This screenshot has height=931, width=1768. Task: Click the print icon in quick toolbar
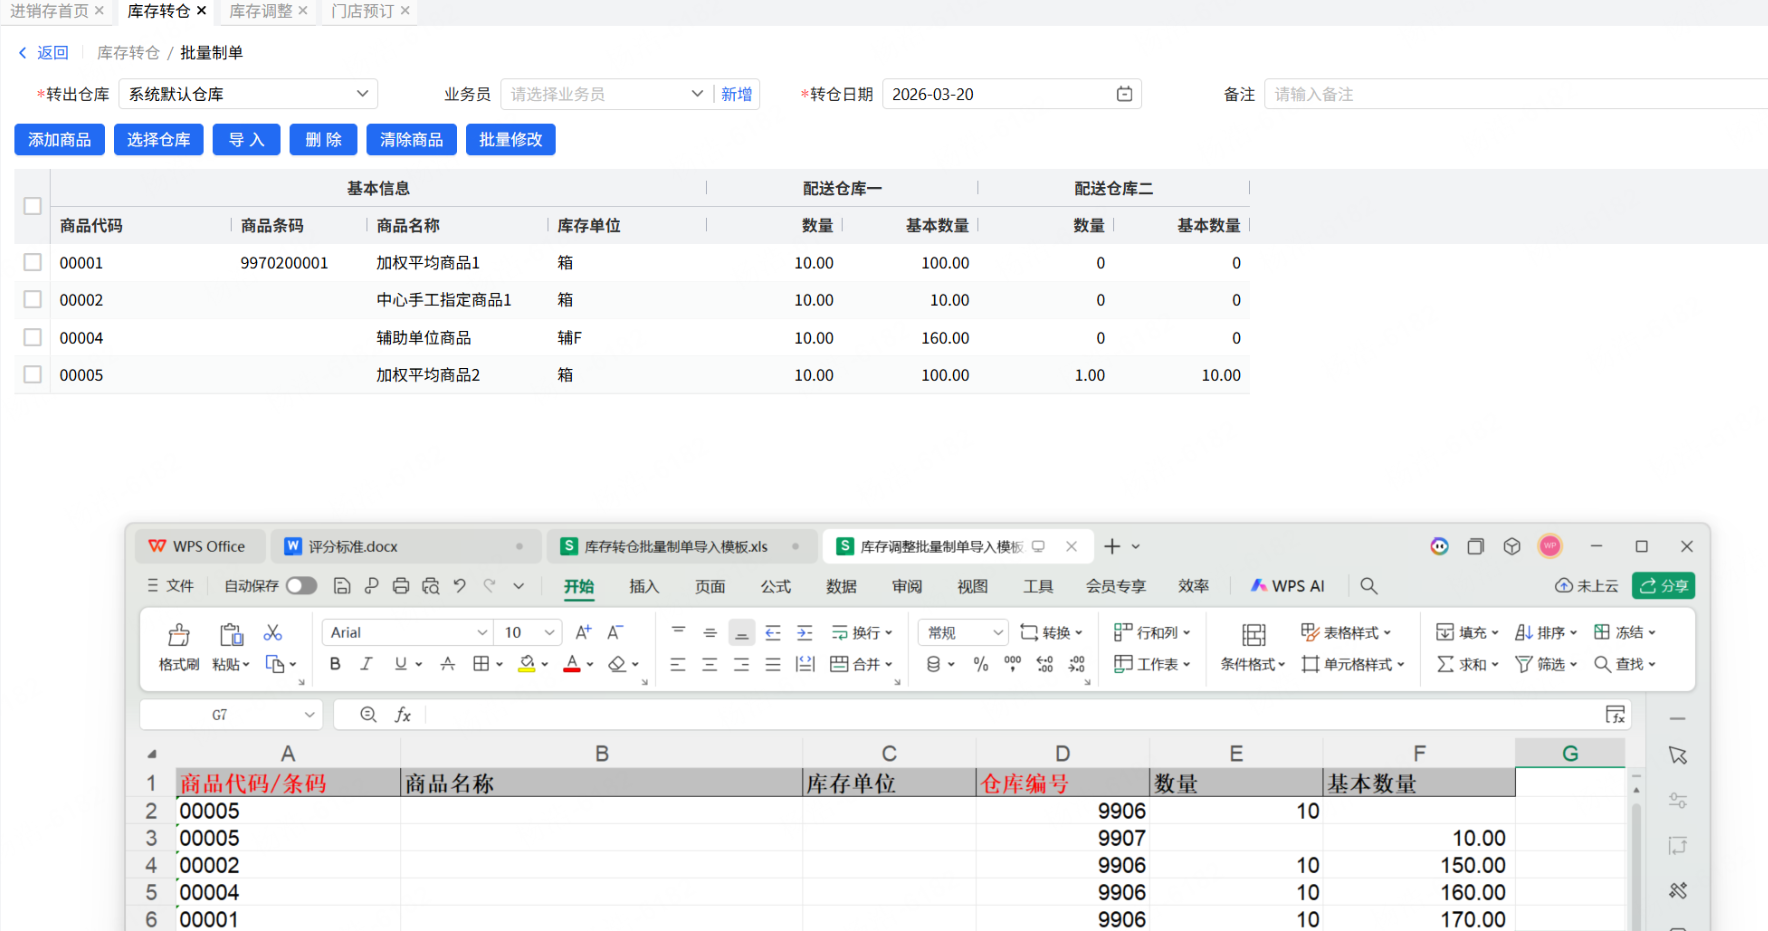[x=401, y=586]
